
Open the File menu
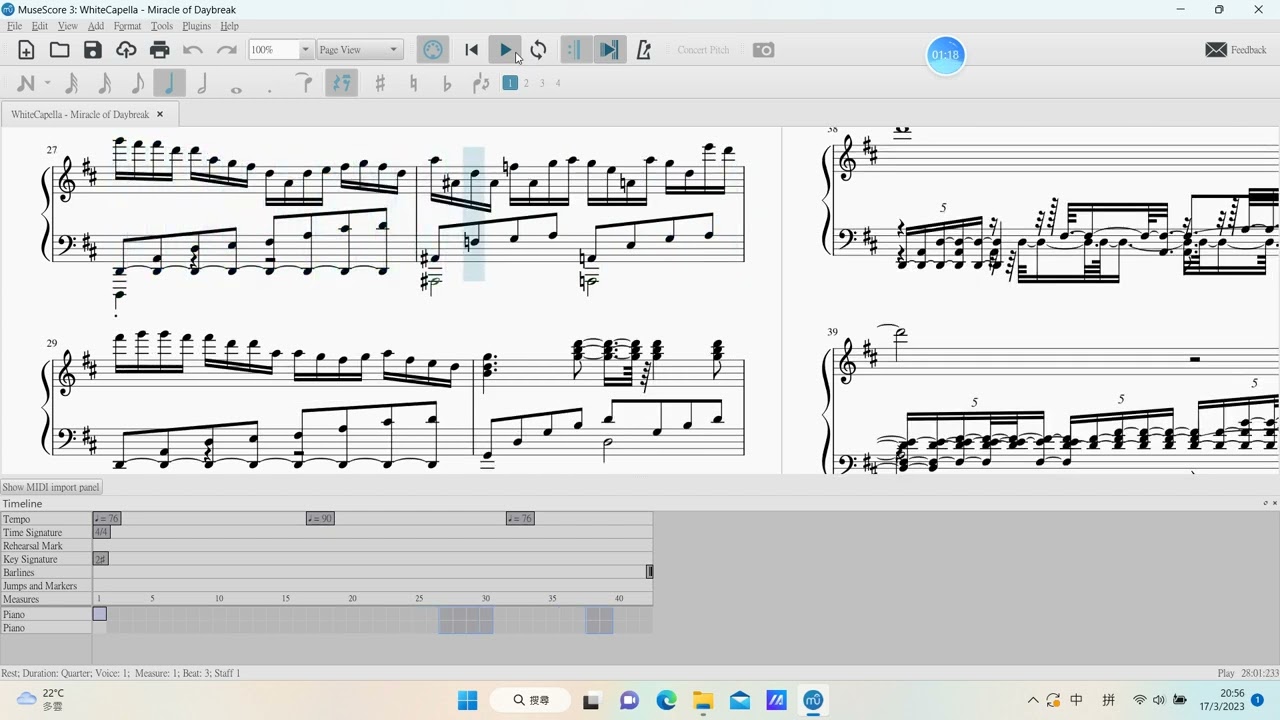pyautogui.click(x=14, y=26)
